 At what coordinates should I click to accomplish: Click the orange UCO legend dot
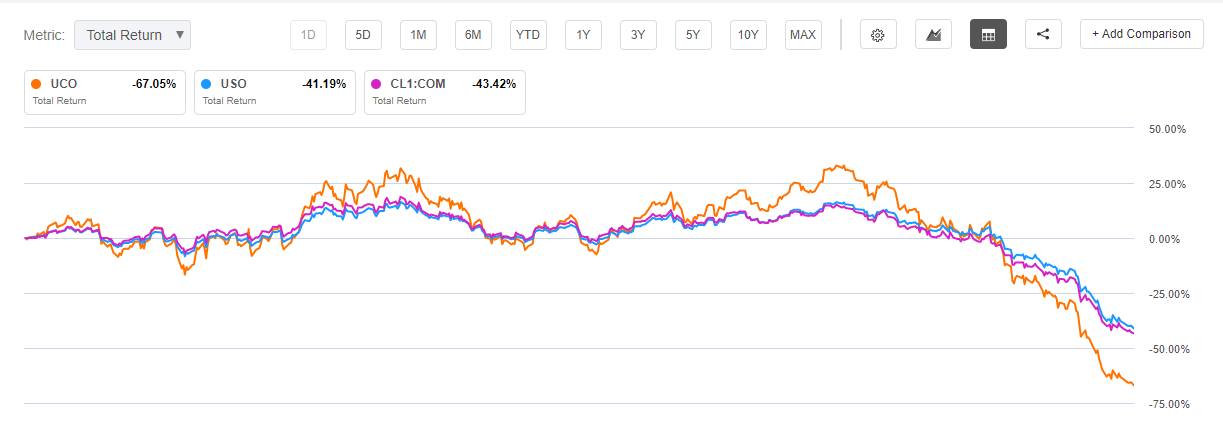tap(37, 84)
